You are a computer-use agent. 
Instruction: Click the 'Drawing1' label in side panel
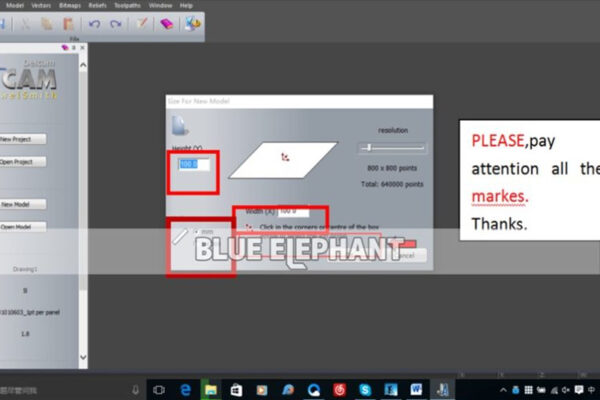[x=25, y=269]
